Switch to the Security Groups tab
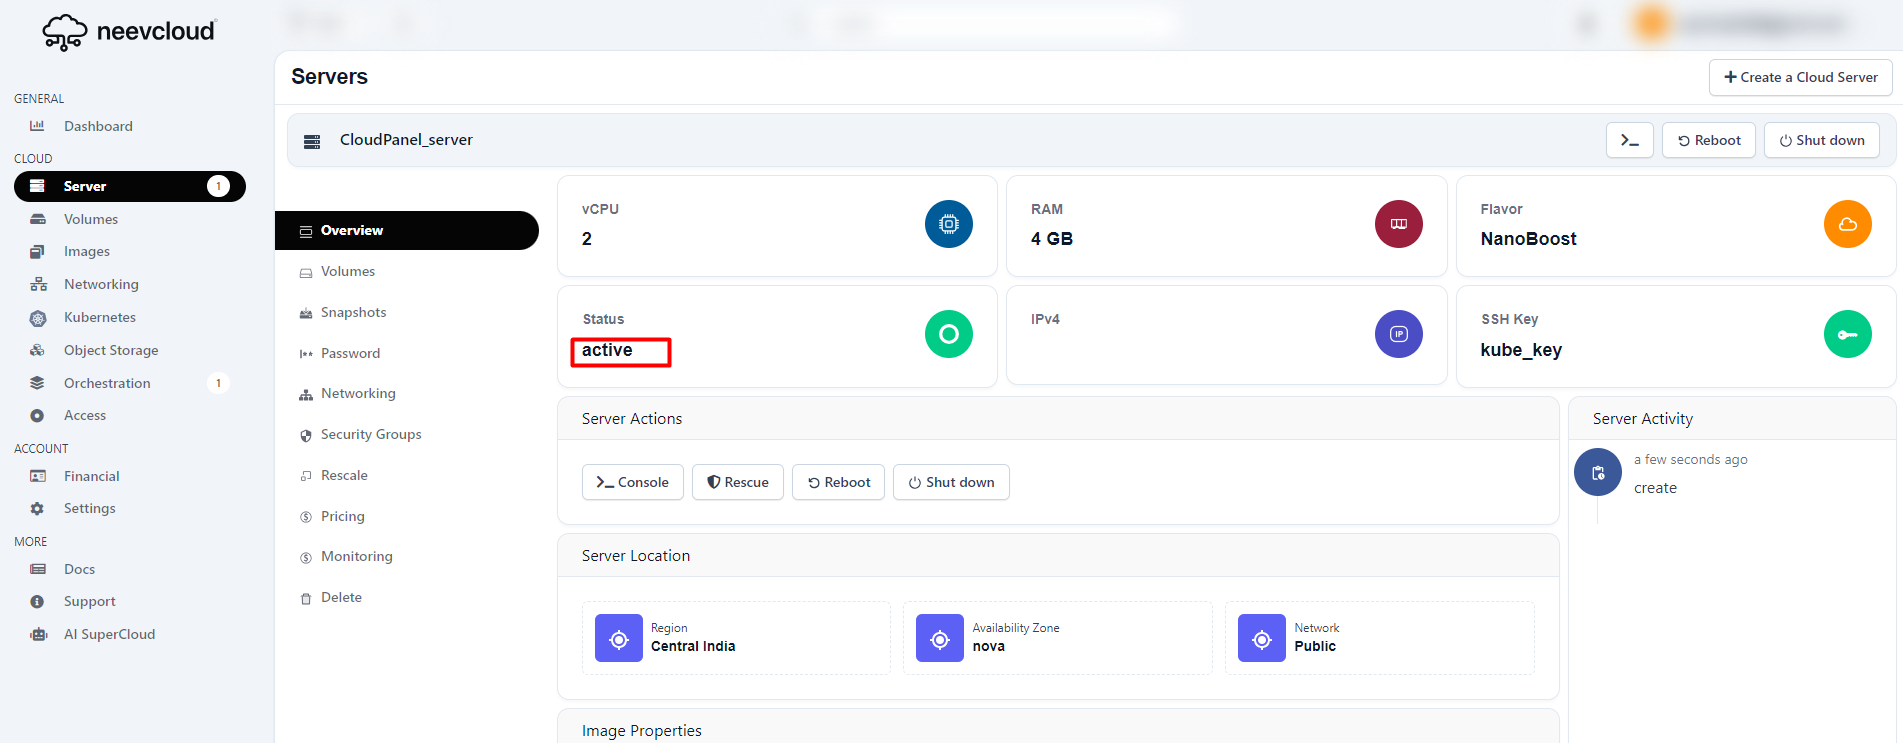The image size is (1903, 743). point(370,434)
